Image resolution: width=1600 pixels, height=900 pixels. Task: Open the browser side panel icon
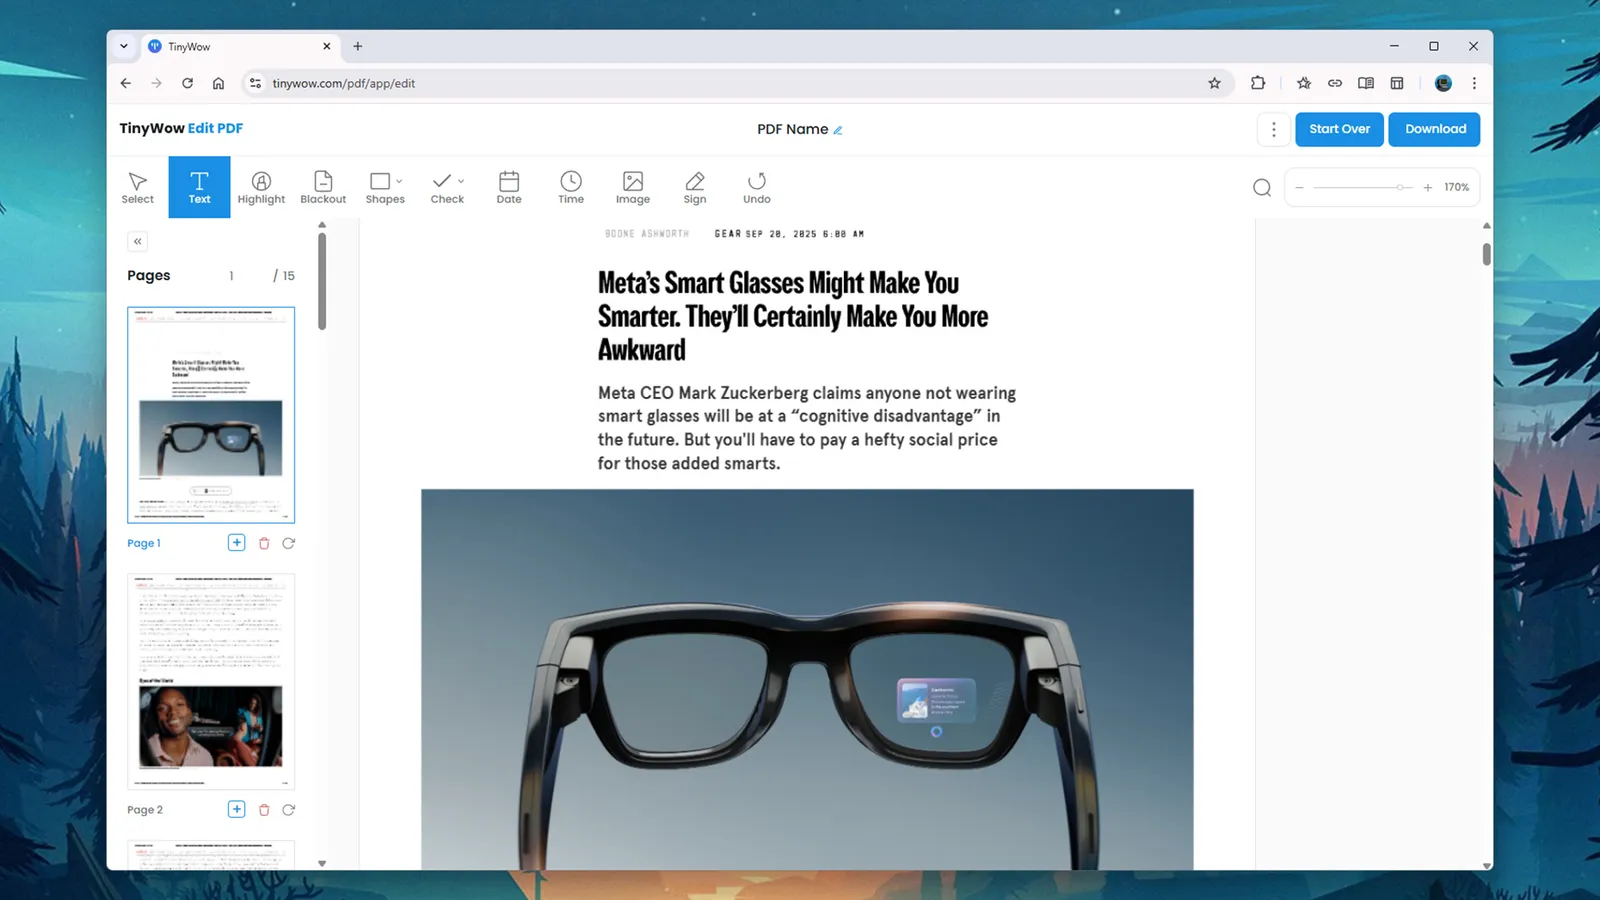click(1397, 83)
